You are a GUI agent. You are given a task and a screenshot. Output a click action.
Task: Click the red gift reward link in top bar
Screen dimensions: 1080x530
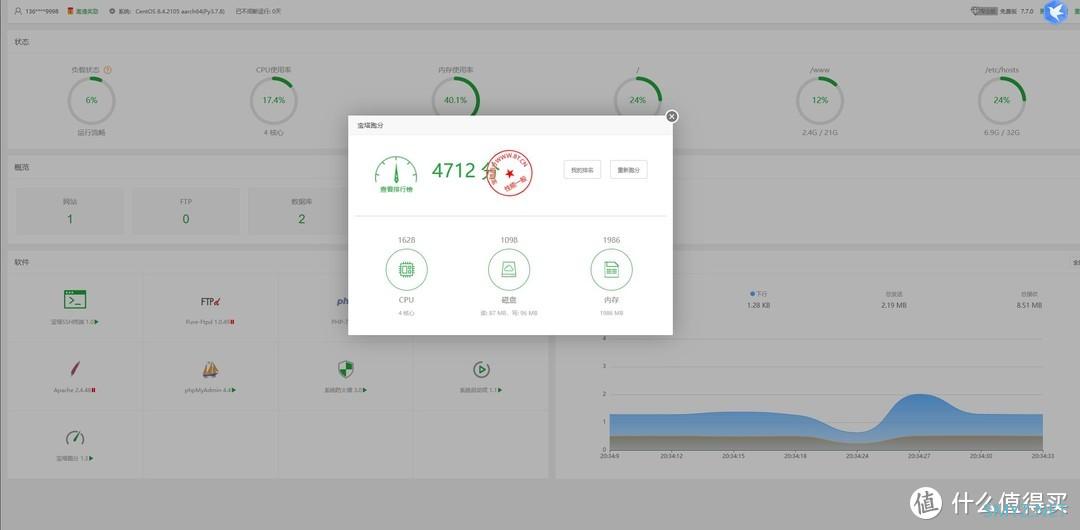coord(83,11)
